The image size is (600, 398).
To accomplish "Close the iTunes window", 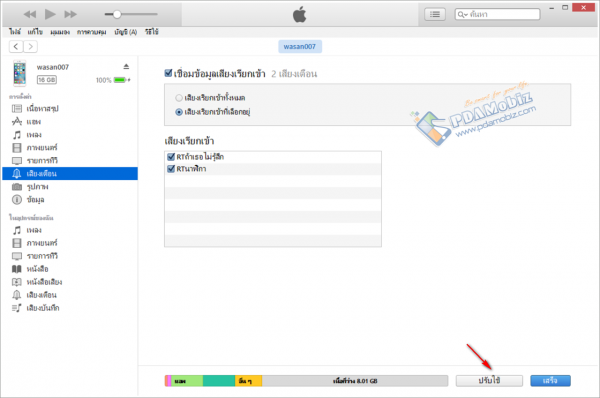I will point(583,8).
